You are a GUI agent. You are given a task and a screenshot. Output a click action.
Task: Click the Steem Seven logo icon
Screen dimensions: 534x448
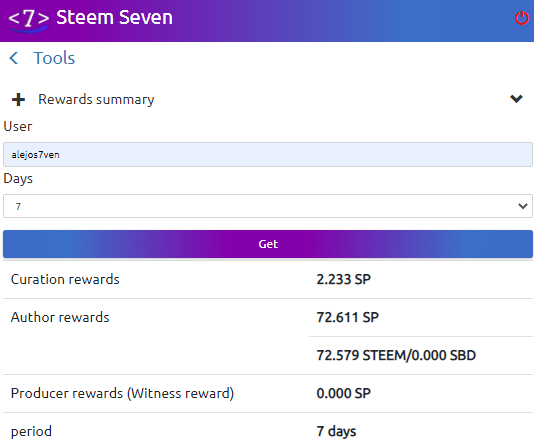pos(29,20)
